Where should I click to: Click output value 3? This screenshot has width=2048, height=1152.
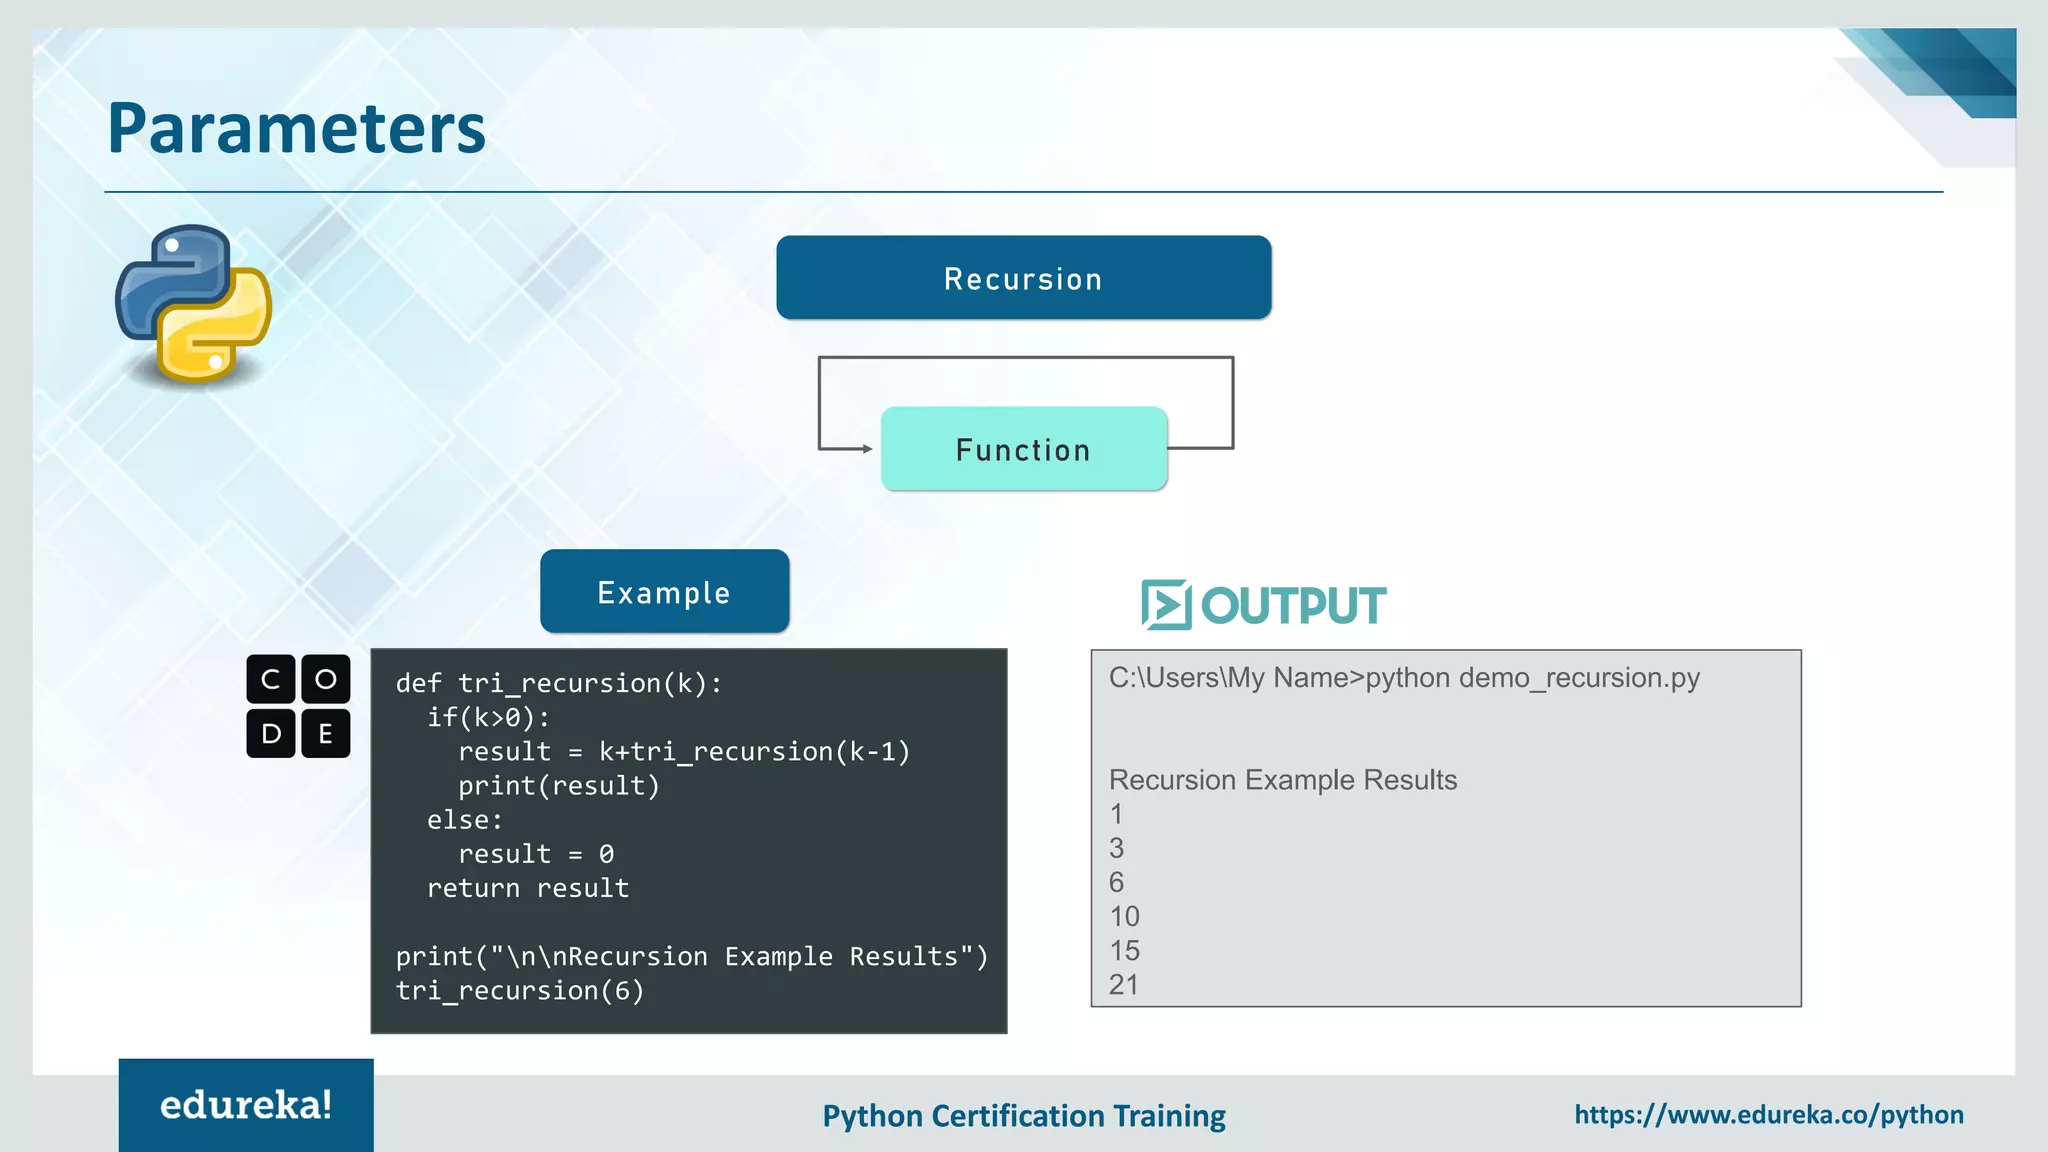pos(1117,848)
